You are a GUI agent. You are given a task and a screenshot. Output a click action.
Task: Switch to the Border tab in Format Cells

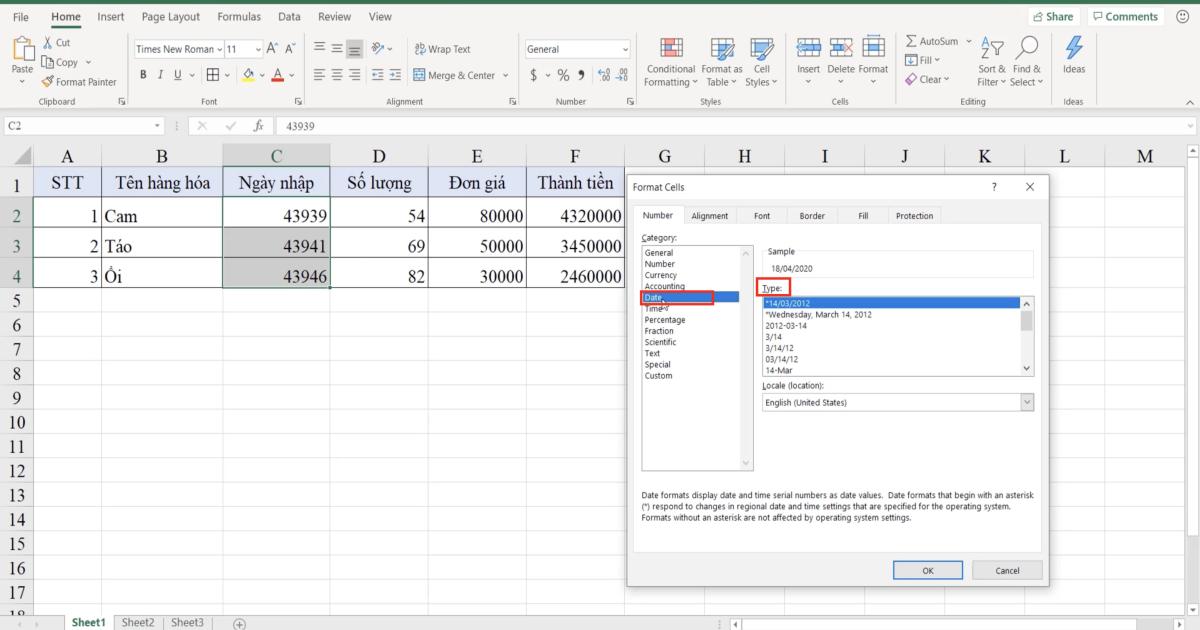(x=811, y=215)
